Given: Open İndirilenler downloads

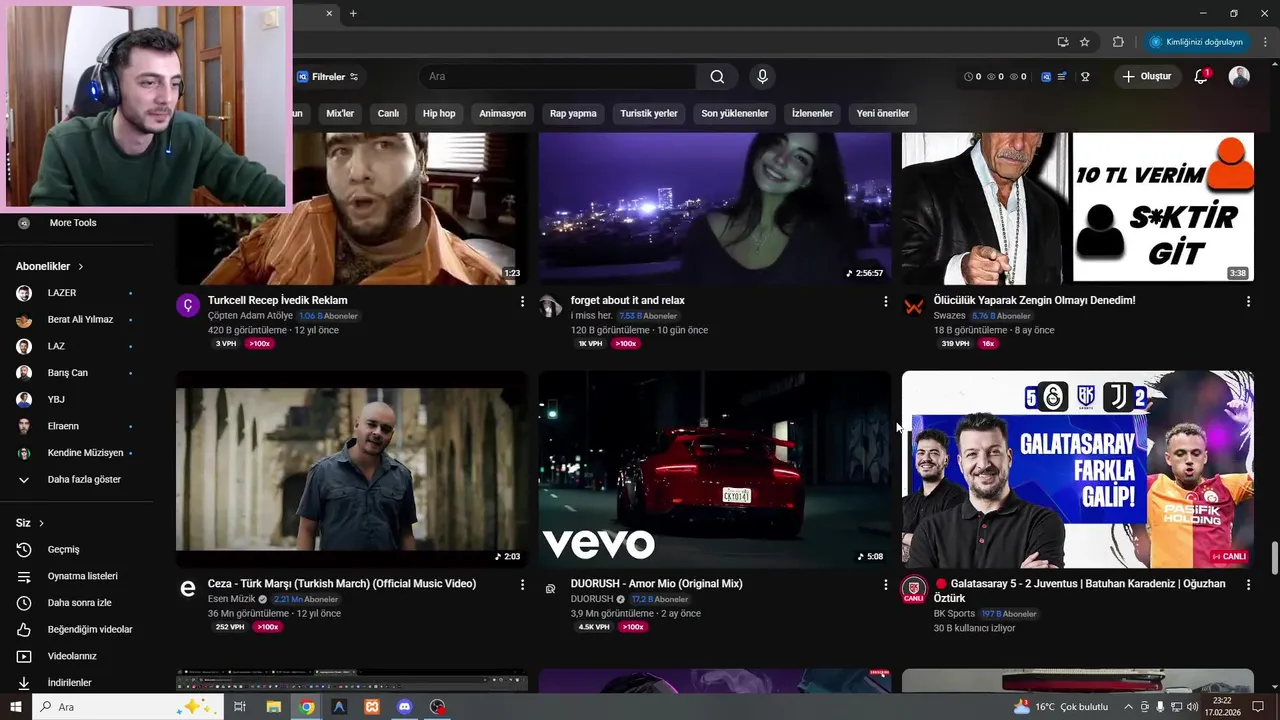Looking at the screenshot, I should 76,683.
